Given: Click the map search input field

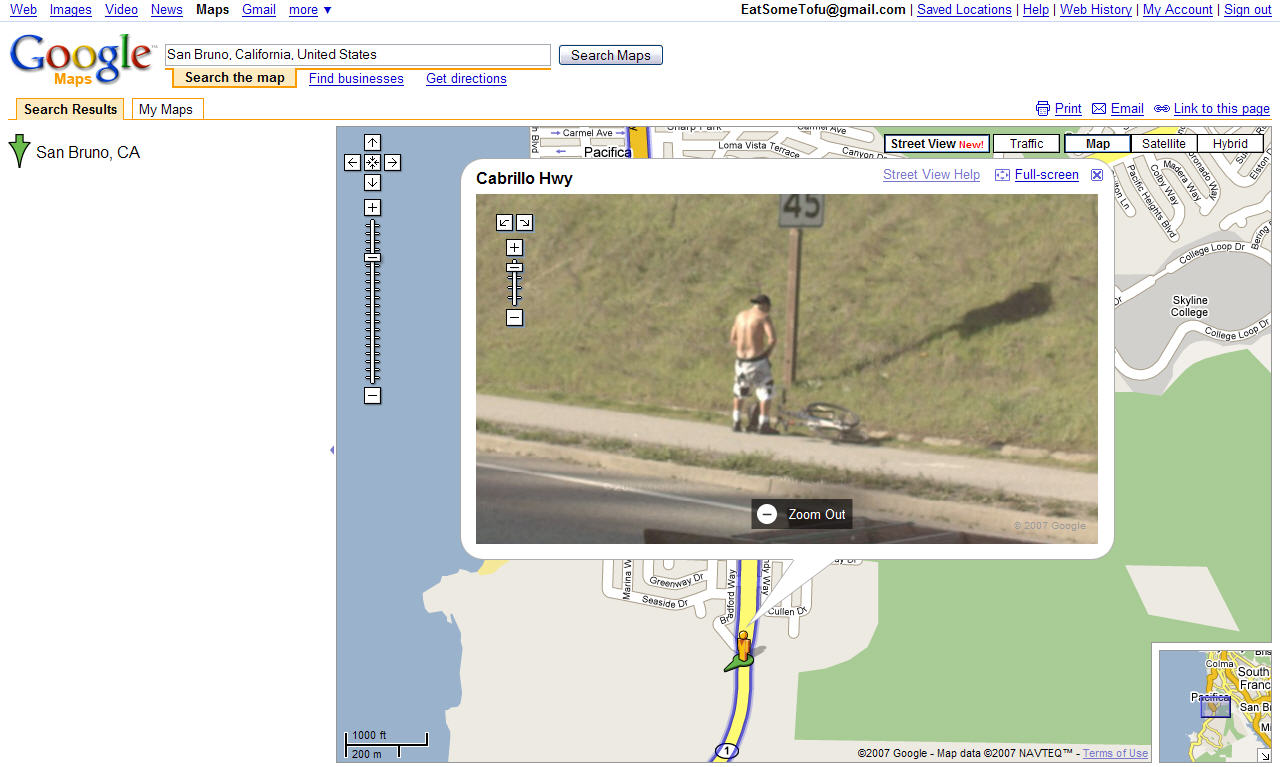Looking at the screenshot, I should (x=357, y=55).
